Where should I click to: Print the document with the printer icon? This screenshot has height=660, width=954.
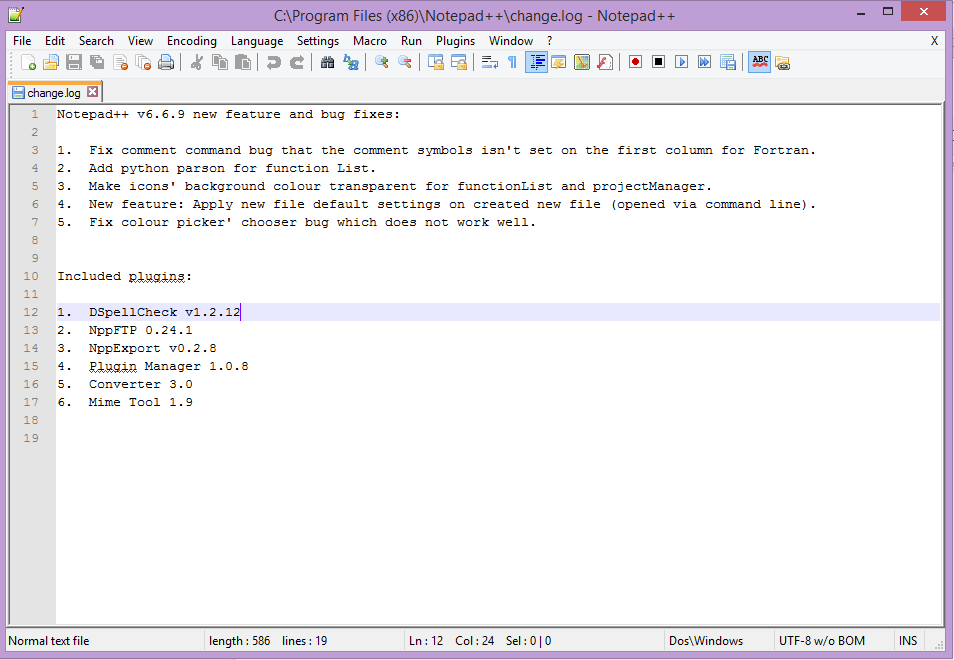pos(166,62)
